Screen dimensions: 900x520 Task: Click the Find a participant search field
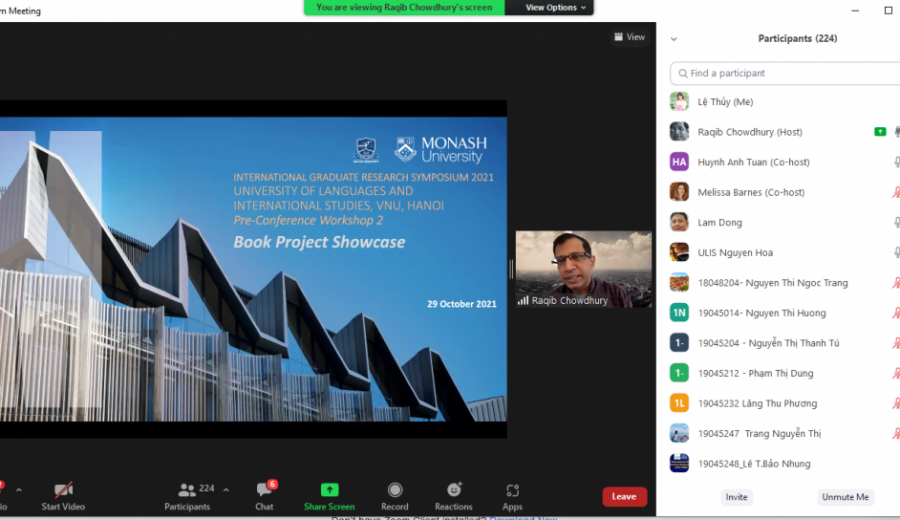(x=785, y=73)
